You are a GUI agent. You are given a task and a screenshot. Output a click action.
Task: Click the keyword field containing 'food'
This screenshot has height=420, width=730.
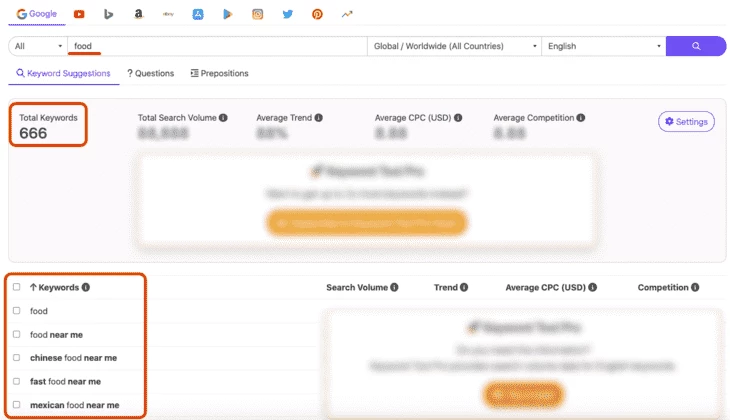[217, 46]
